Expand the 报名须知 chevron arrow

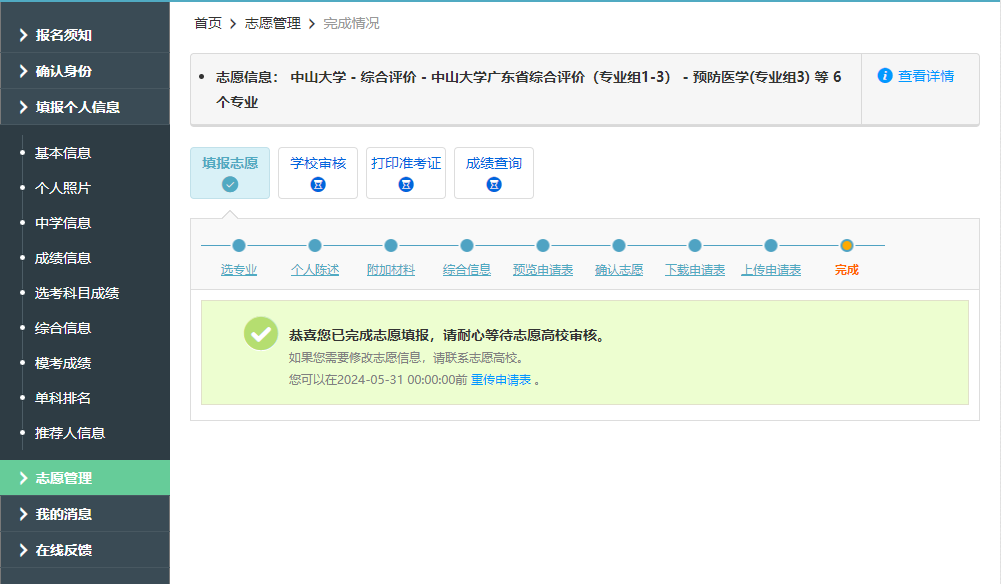(24, 35)
